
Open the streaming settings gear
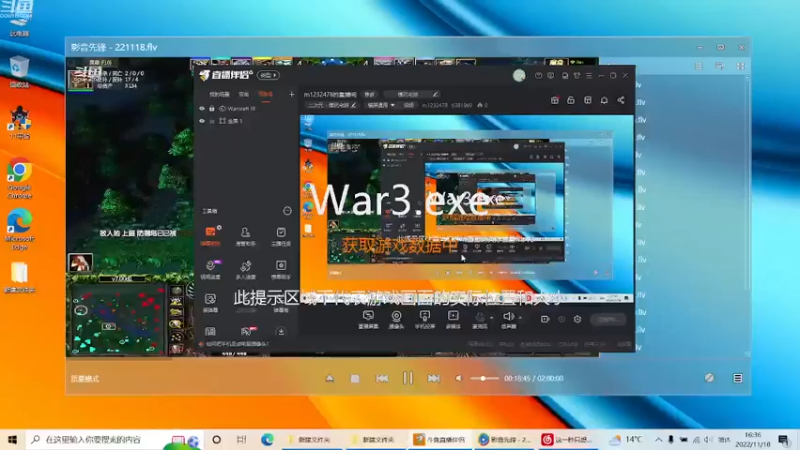[577, 319]
